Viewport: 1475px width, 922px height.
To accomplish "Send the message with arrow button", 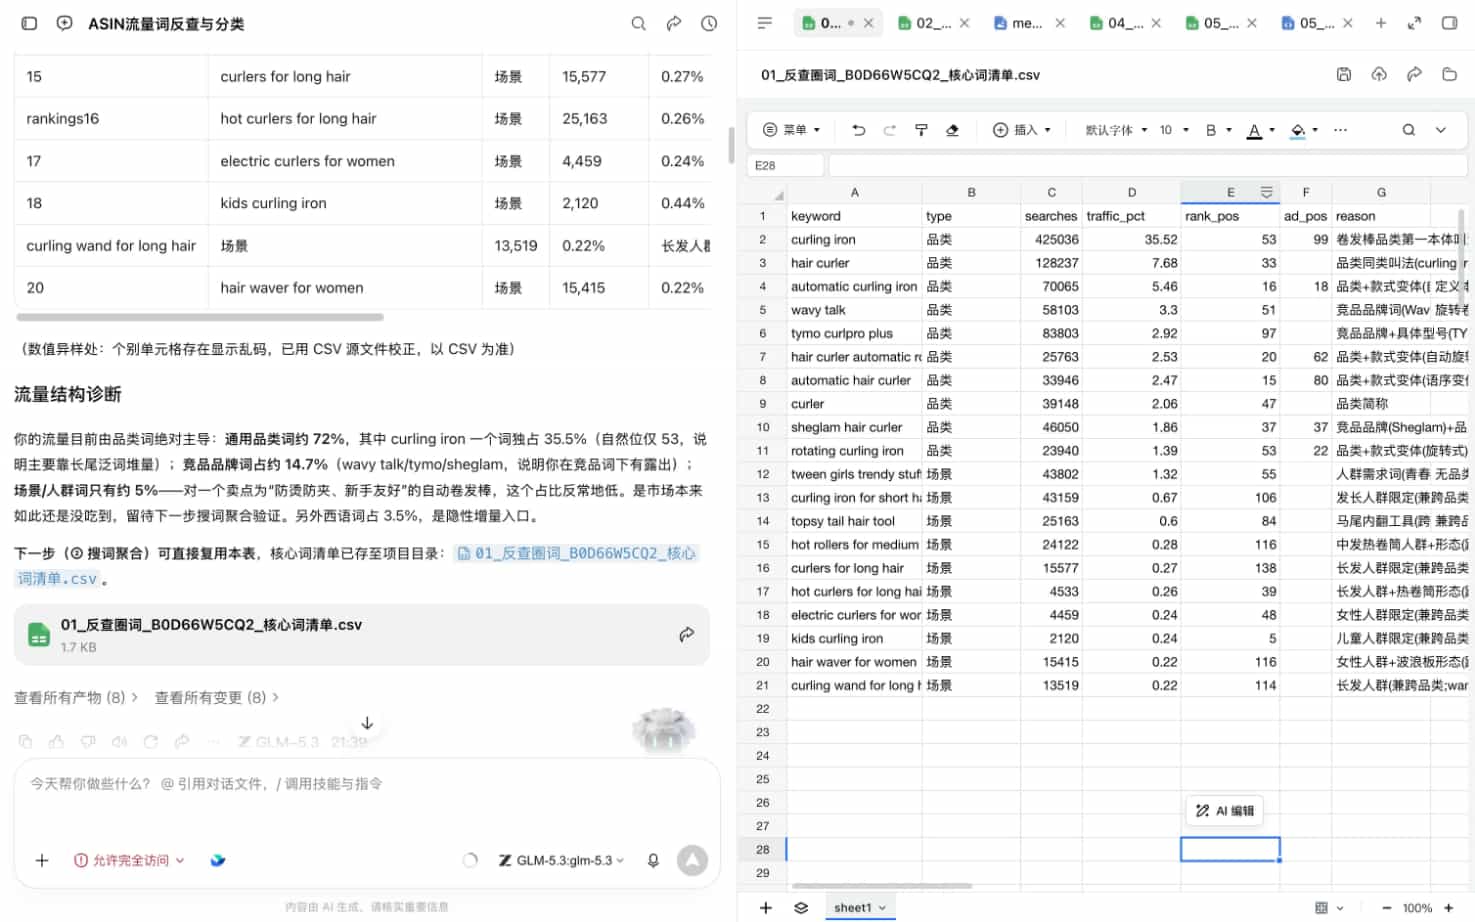I will click(x=692, y=860).
